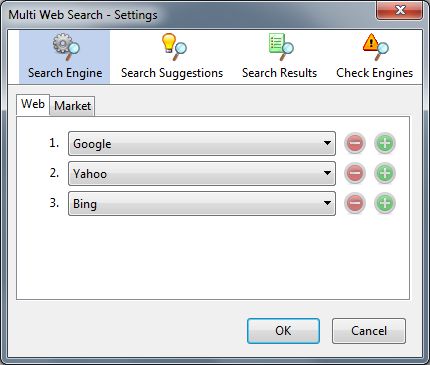Image resolution: width=430 pixels, height=365 pixels.
Task: Open the Check Engines warning section
Action: 374,57
